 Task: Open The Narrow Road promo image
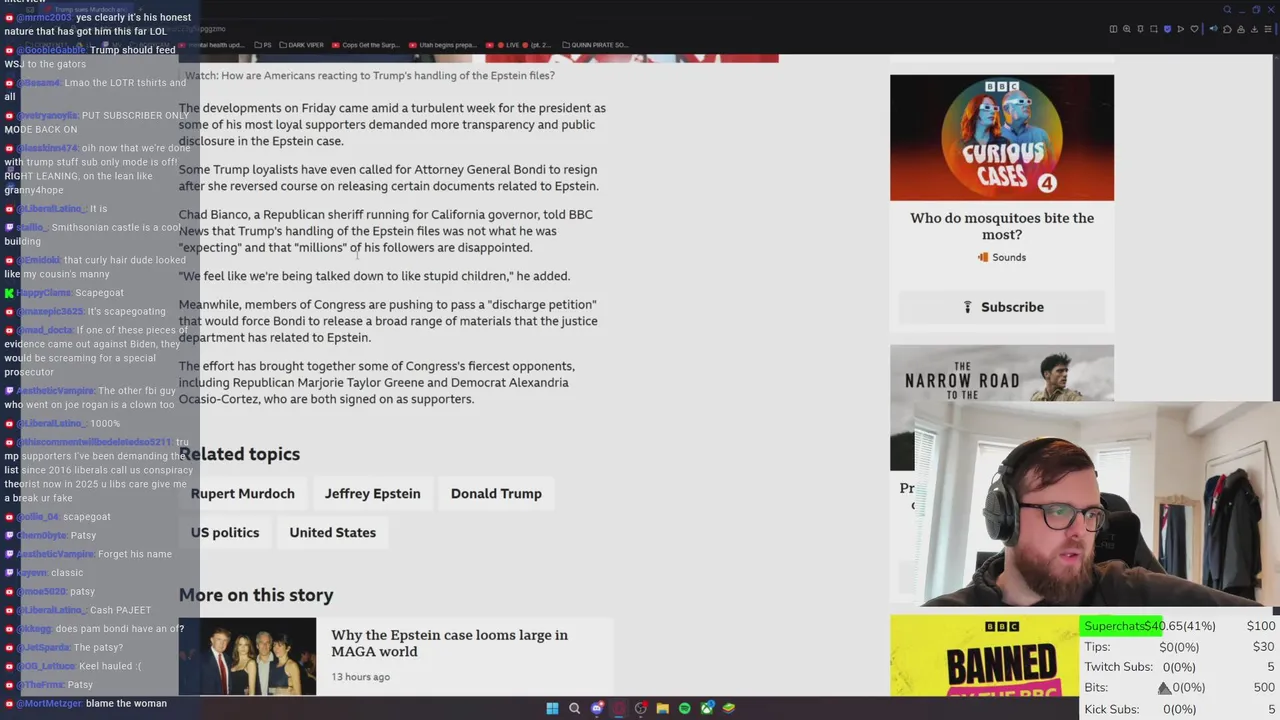[x=1002, y=373]
